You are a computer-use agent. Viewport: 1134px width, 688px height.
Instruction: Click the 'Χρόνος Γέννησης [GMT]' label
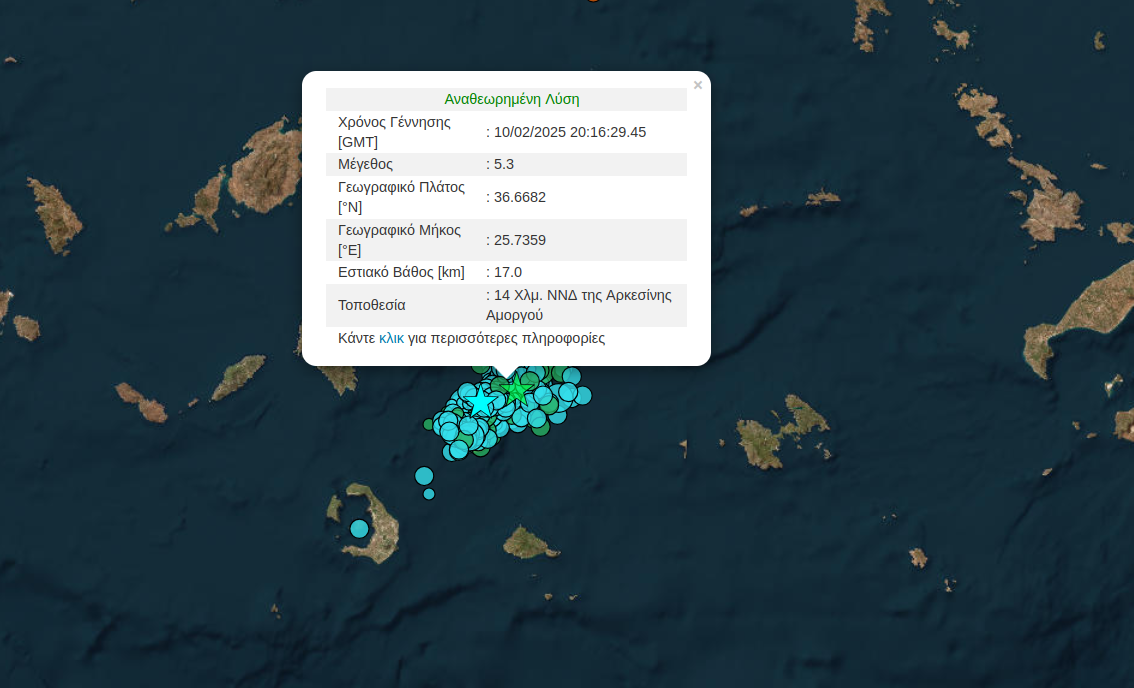click(x=394, y=132)
